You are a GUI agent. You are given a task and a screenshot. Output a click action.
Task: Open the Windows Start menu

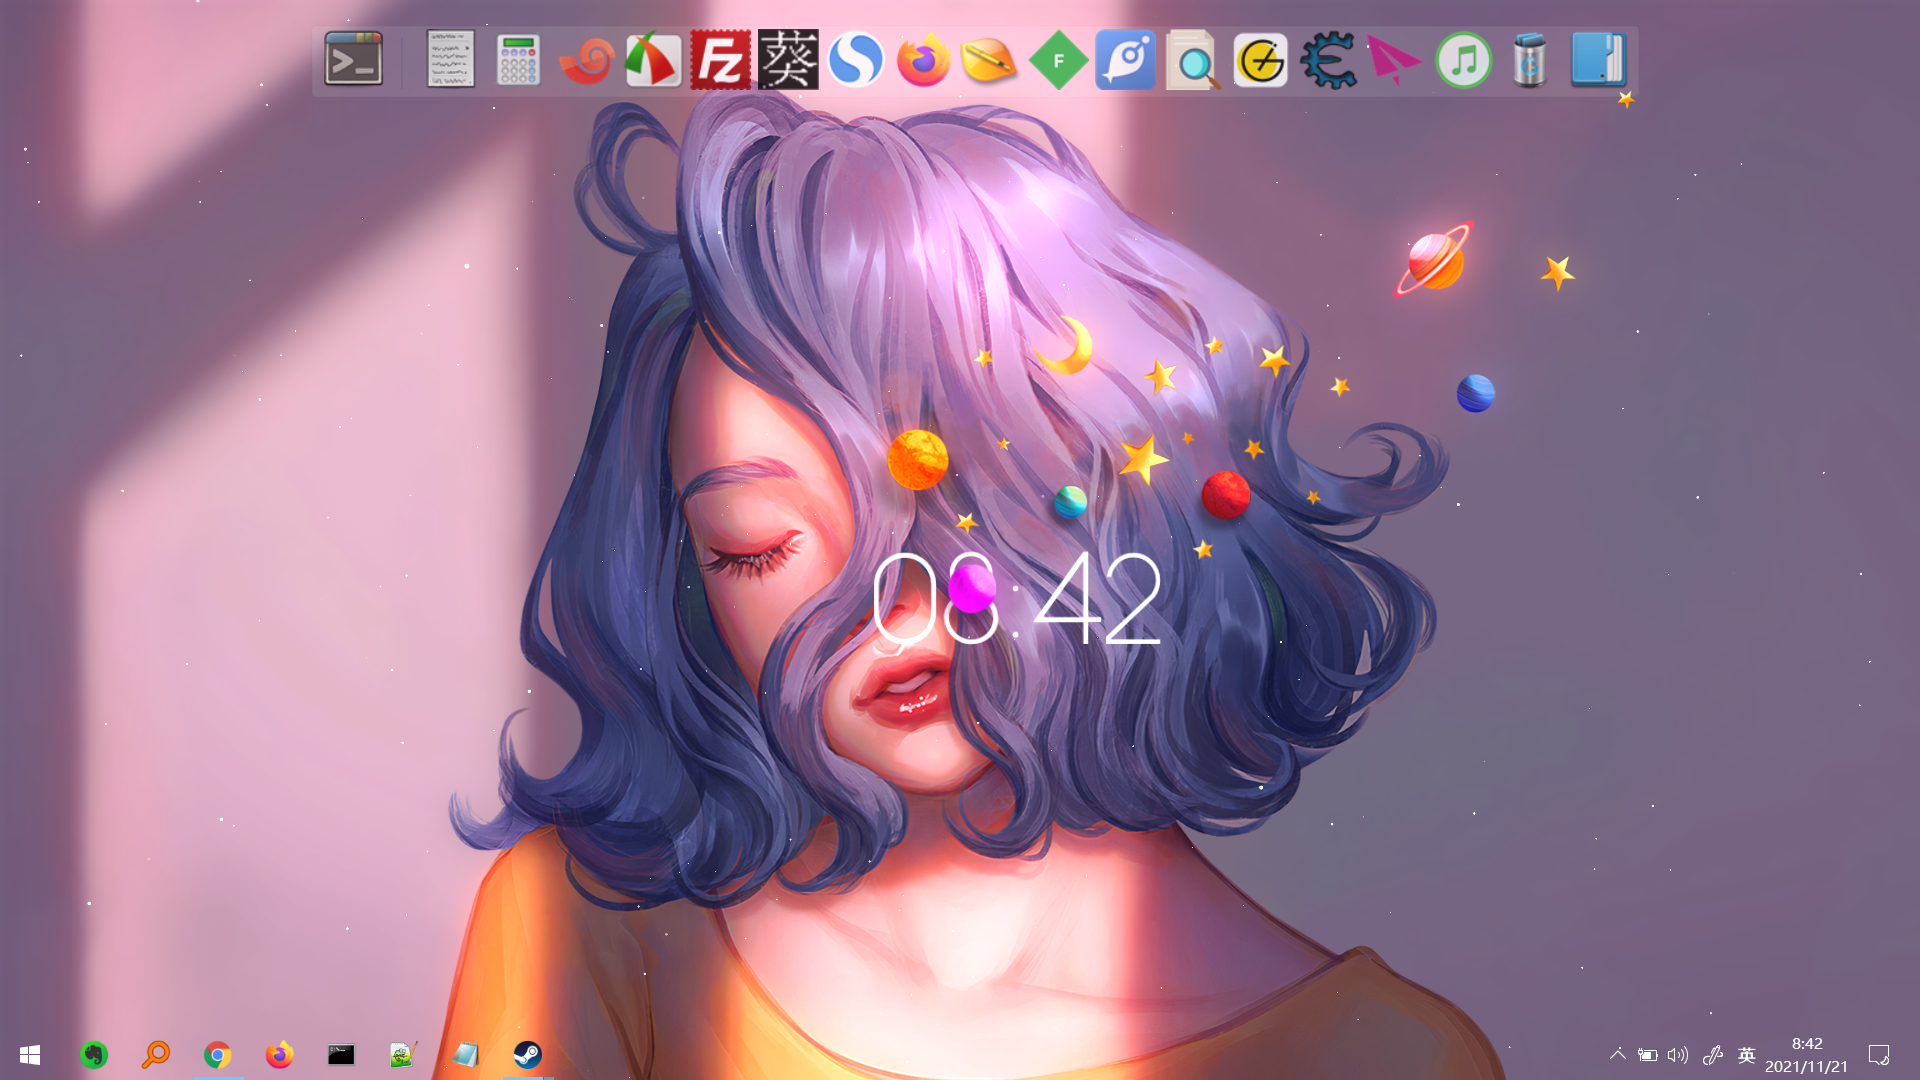pyautogui.click(x=30, y=1055)
